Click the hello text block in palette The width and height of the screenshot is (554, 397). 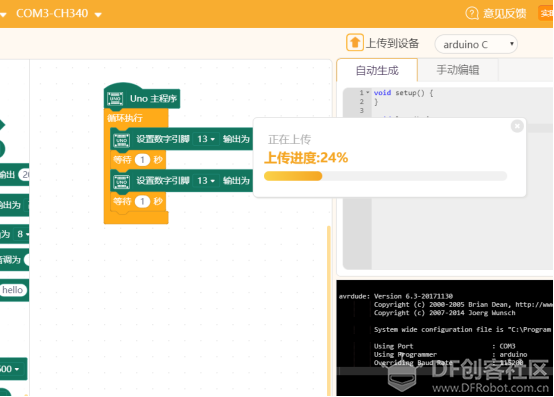pos(13,290)
